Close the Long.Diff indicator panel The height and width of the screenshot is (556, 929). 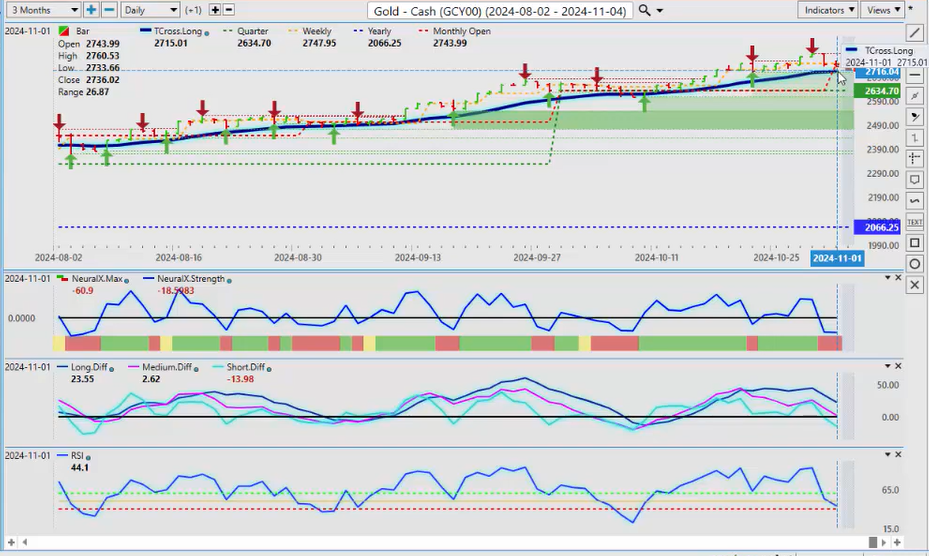tap(898, 367)
